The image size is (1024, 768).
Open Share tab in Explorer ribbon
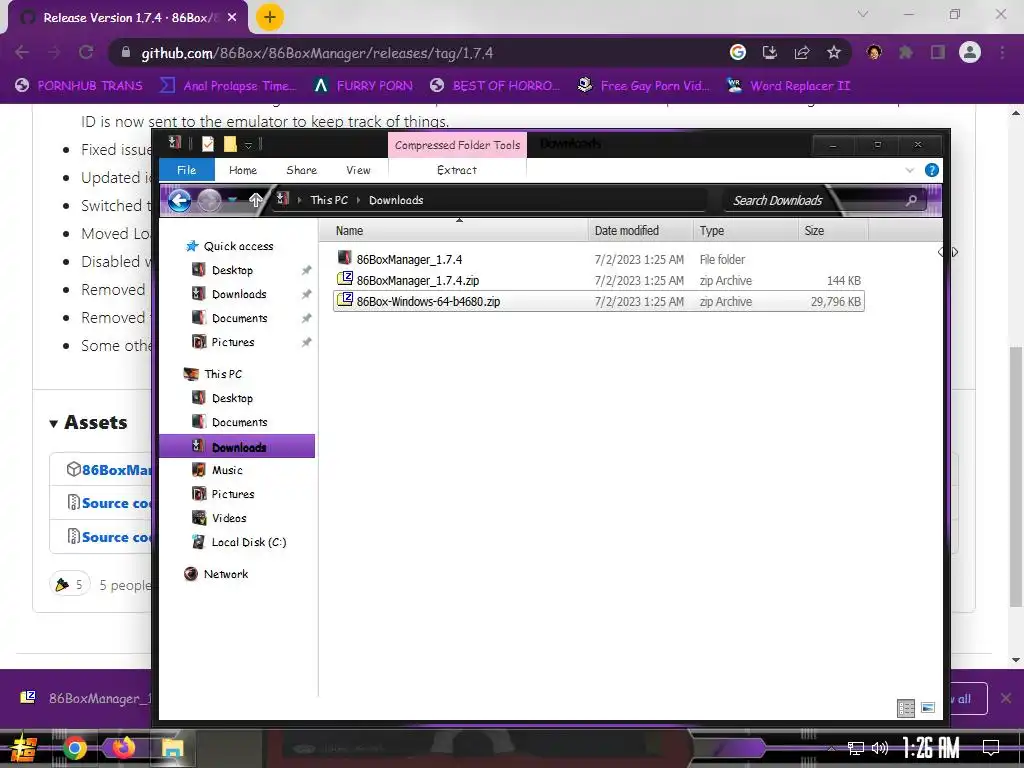coord(302,170)
